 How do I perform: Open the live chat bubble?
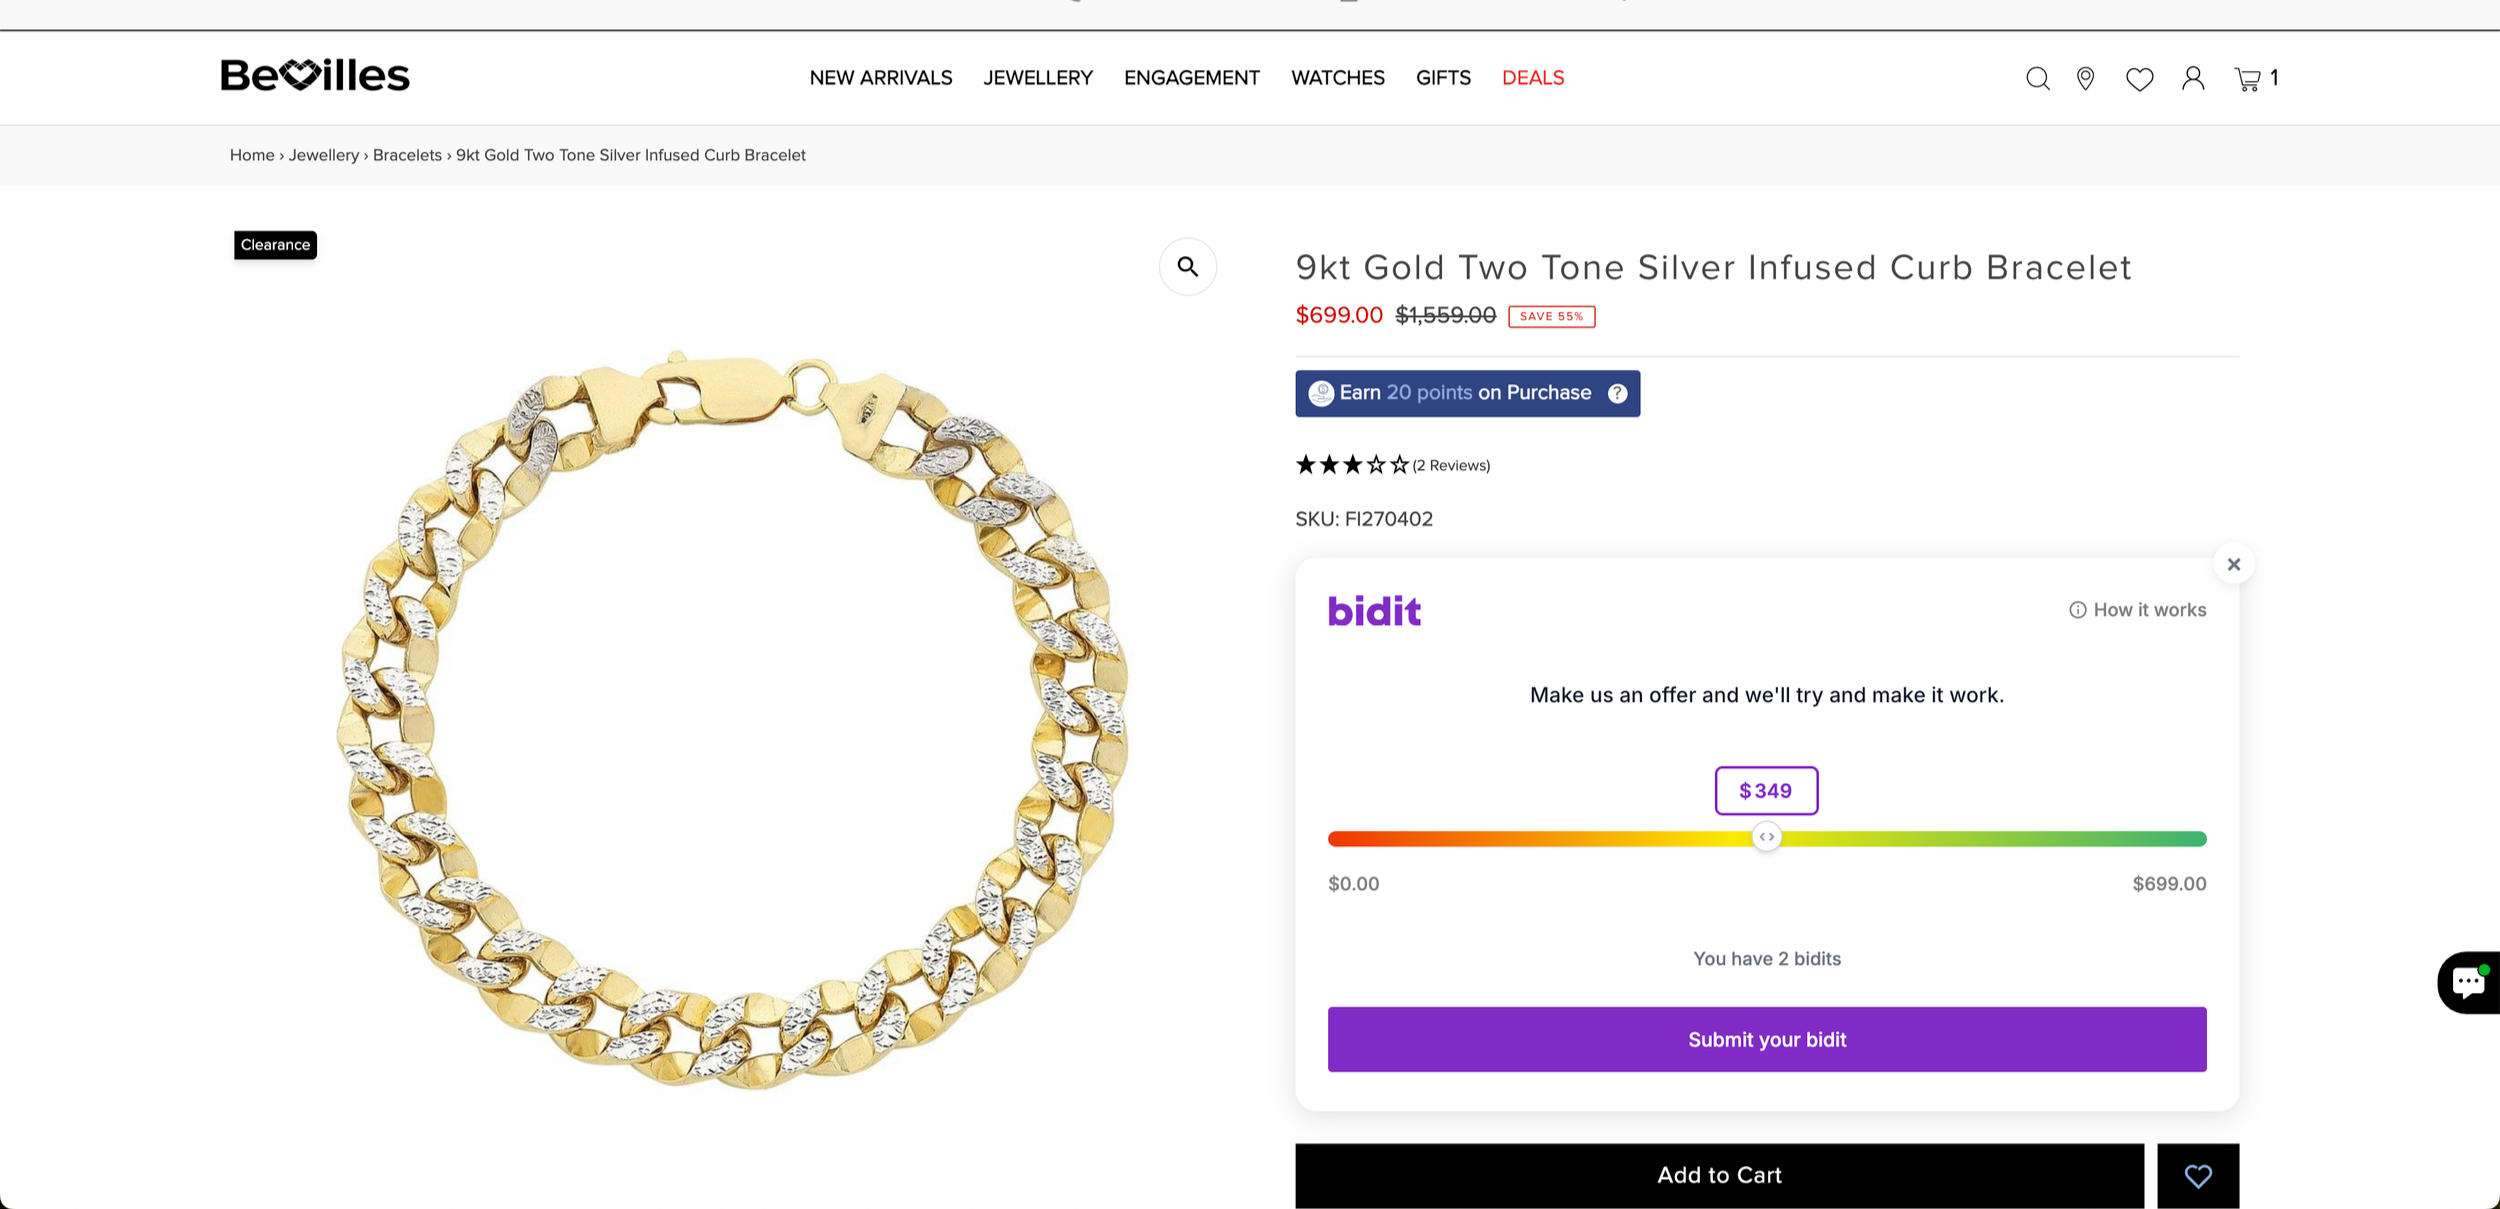(x=2468, y=982)
